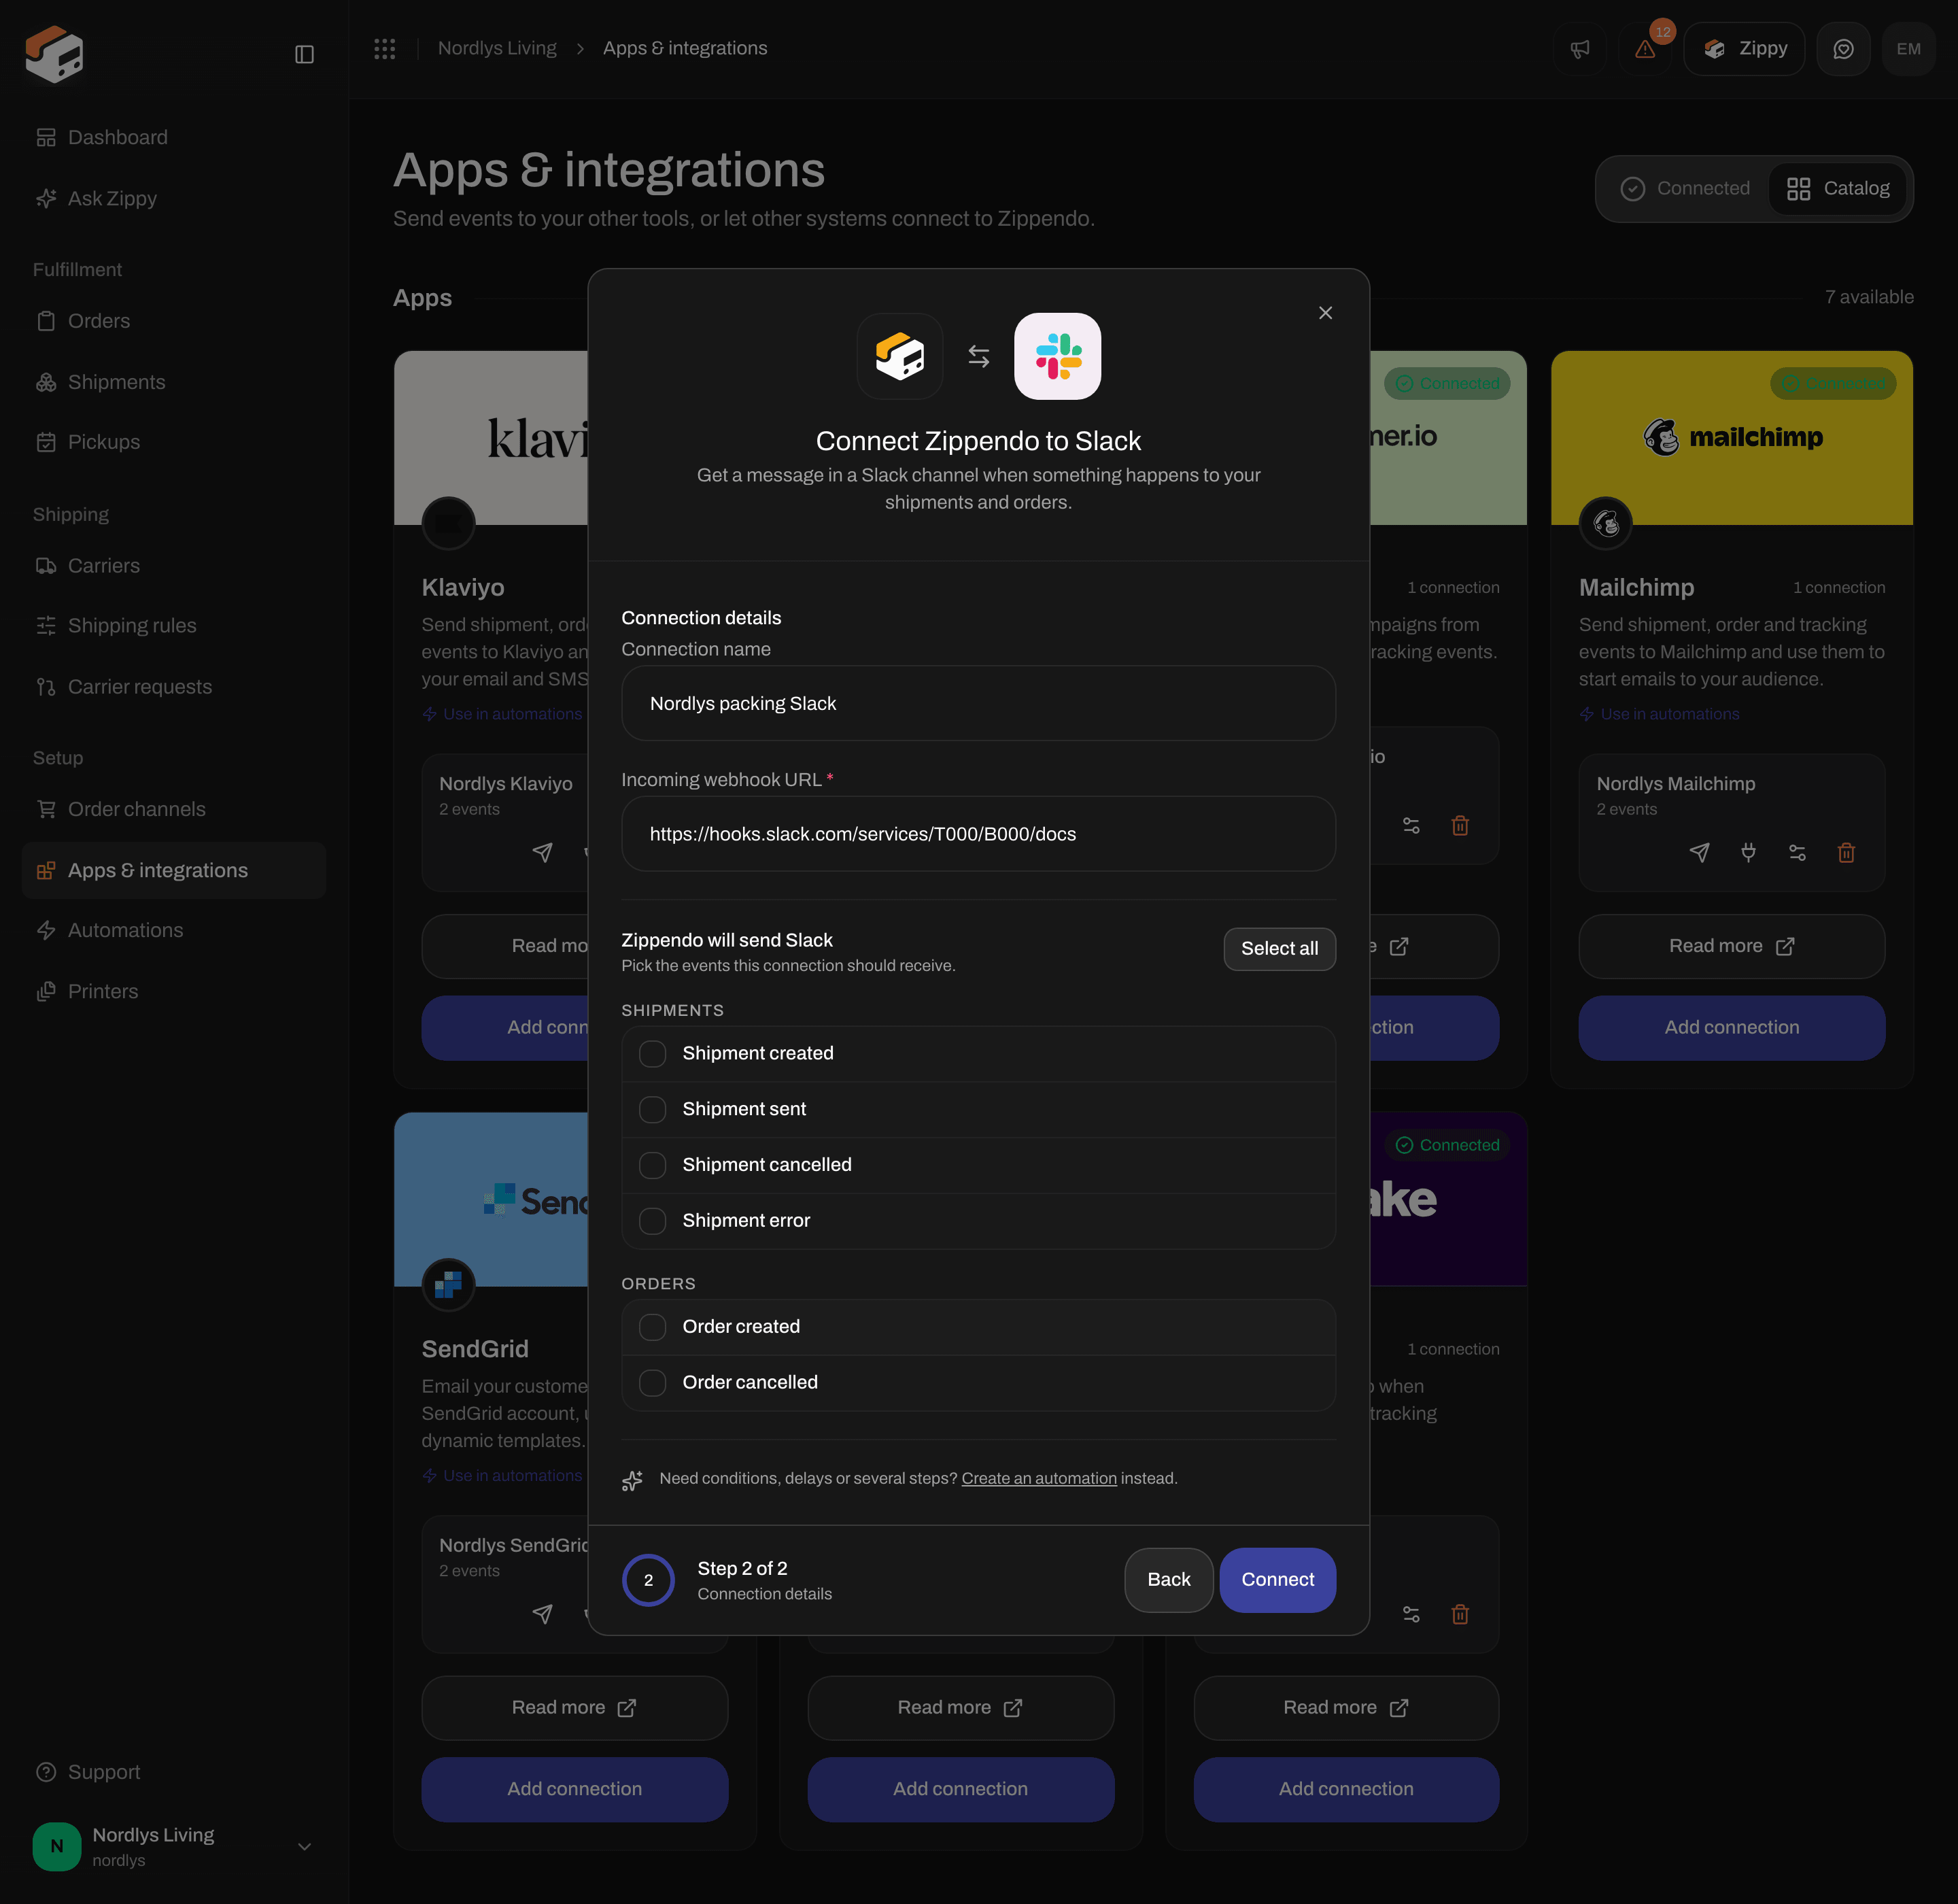Go to Dashboard in the sidebar
This screenshot has height=1904, width=1958.
coord(173,137)
